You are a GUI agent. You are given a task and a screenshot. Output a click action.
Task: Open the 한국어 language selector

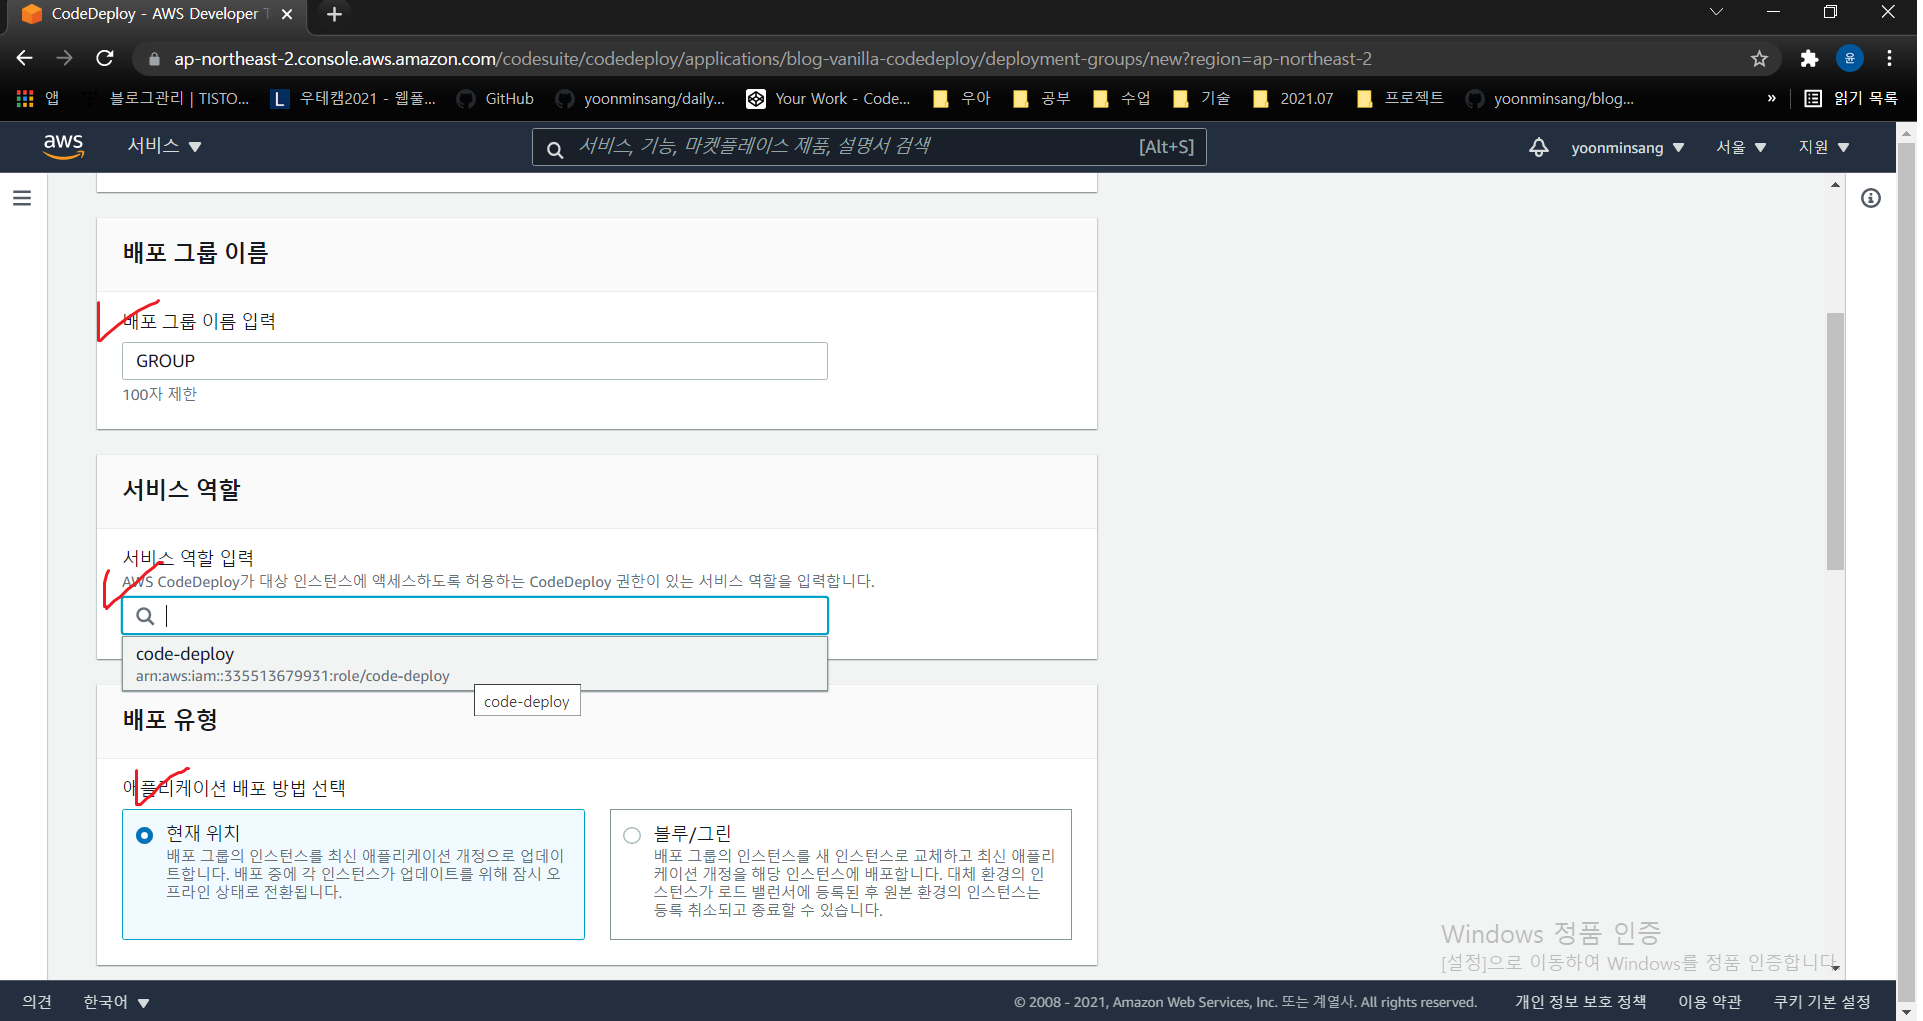point(116,1002)
